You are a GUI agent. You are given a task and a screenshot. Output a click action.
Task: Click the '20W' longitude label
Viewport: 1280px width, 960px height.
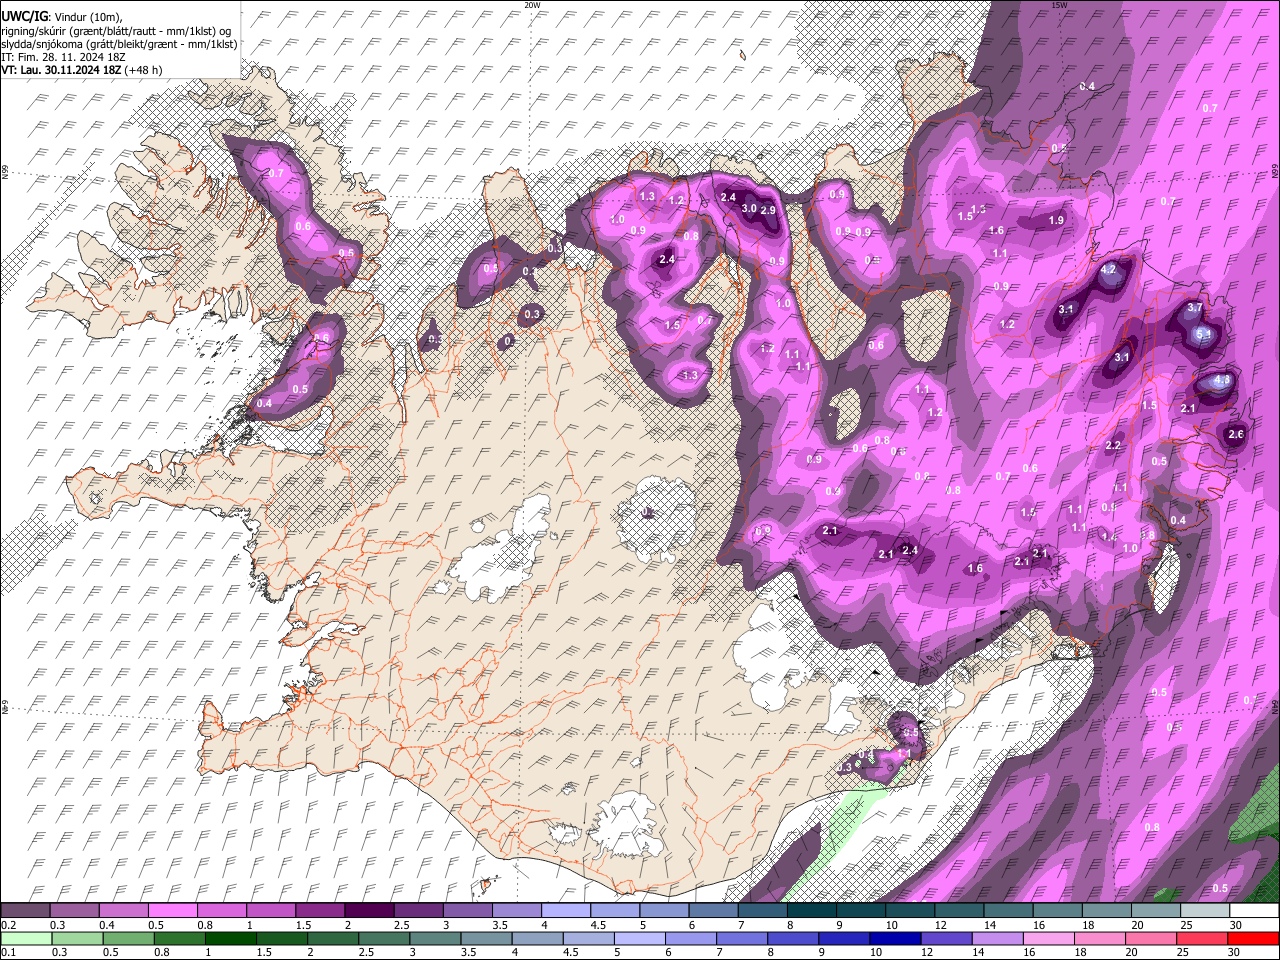pos(532,5)
